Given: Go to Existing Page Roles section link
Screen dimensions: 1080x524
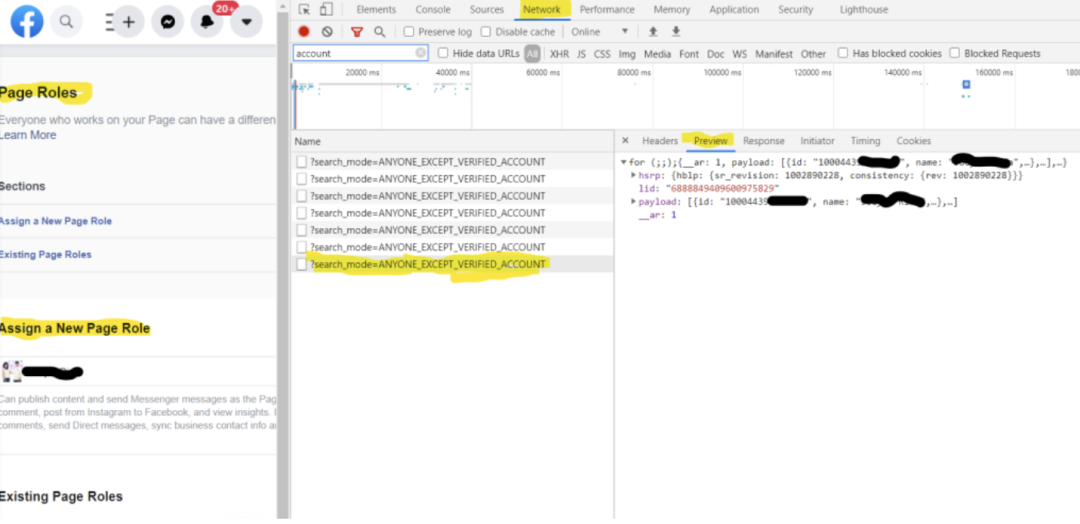Looking at the screenshot, I should 45,255.
